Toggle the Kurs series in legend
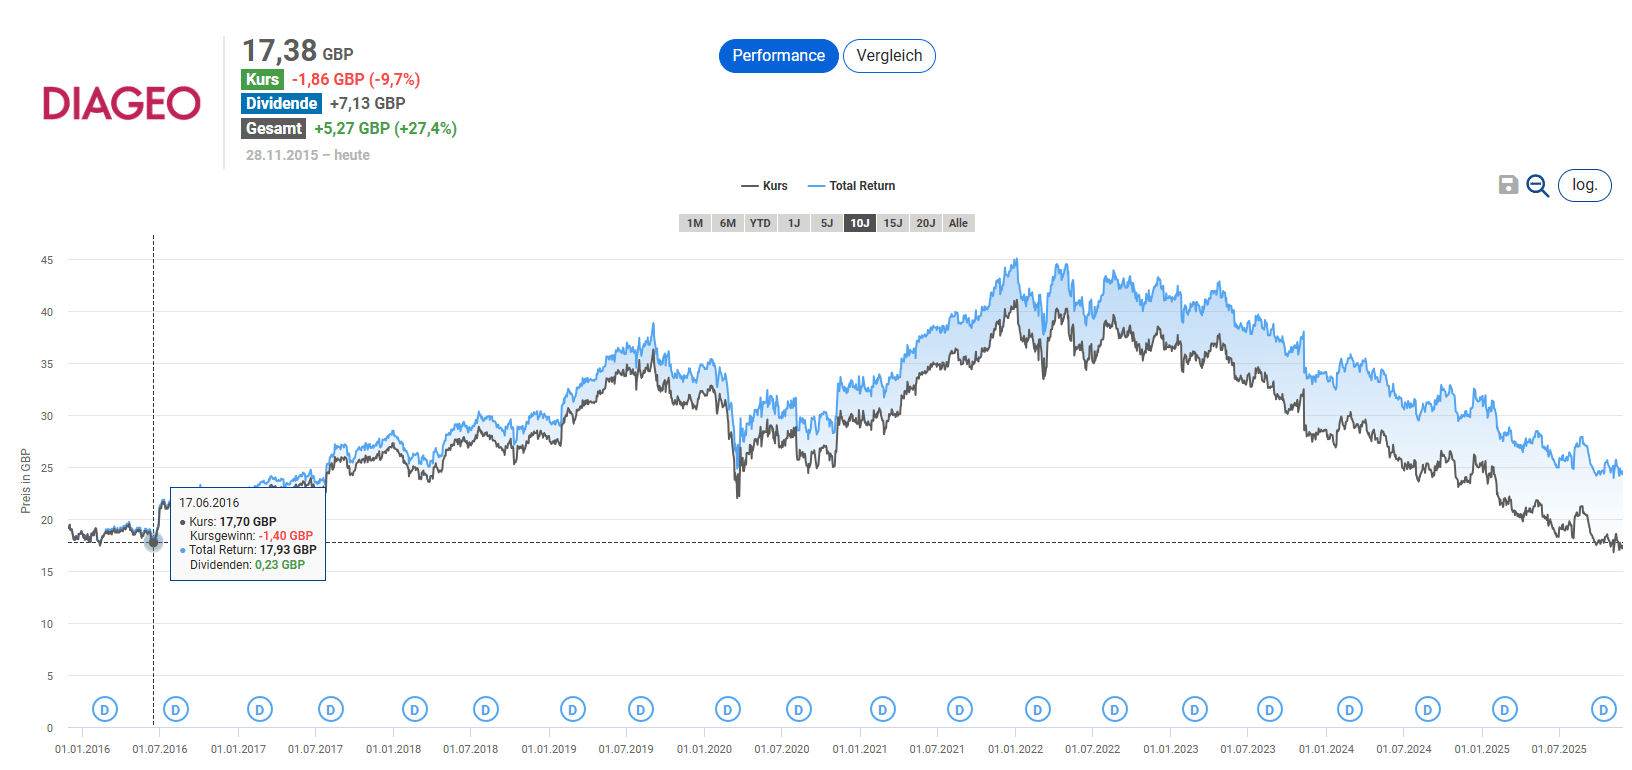Image resolution: width=1632 pixels, height=770 pixels. 765,186
